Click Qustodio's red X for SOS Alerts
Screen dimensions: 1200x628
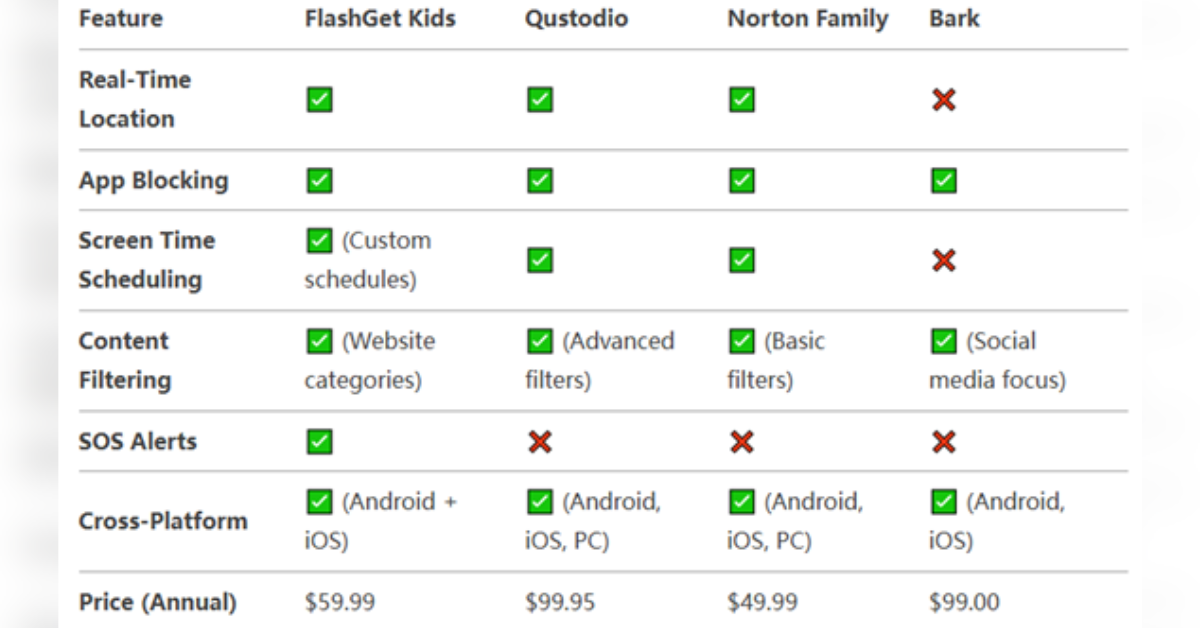coord(540,442)
